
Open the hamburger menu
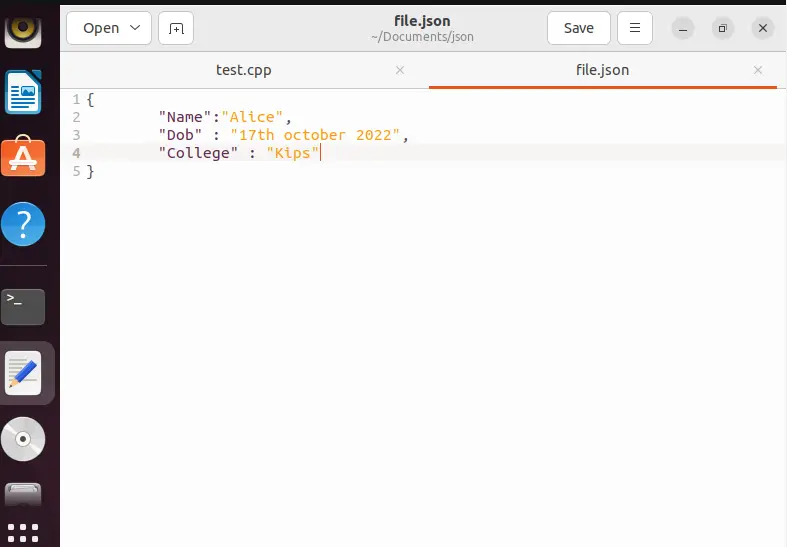click(635, 28)
